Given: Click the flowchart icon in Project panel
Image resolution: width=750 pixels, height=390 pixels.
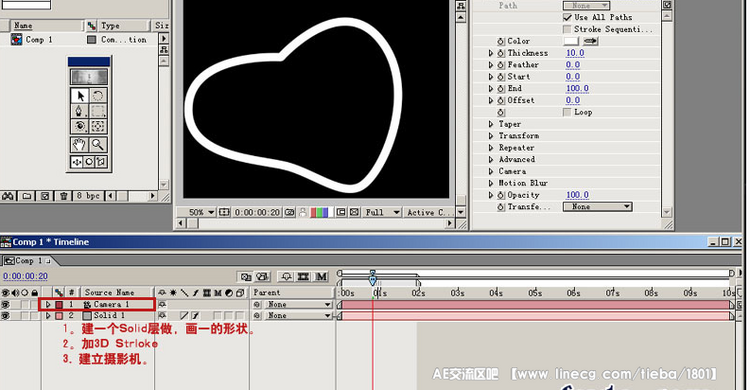Looking at the screenshot, I should [x=164, y=50].
